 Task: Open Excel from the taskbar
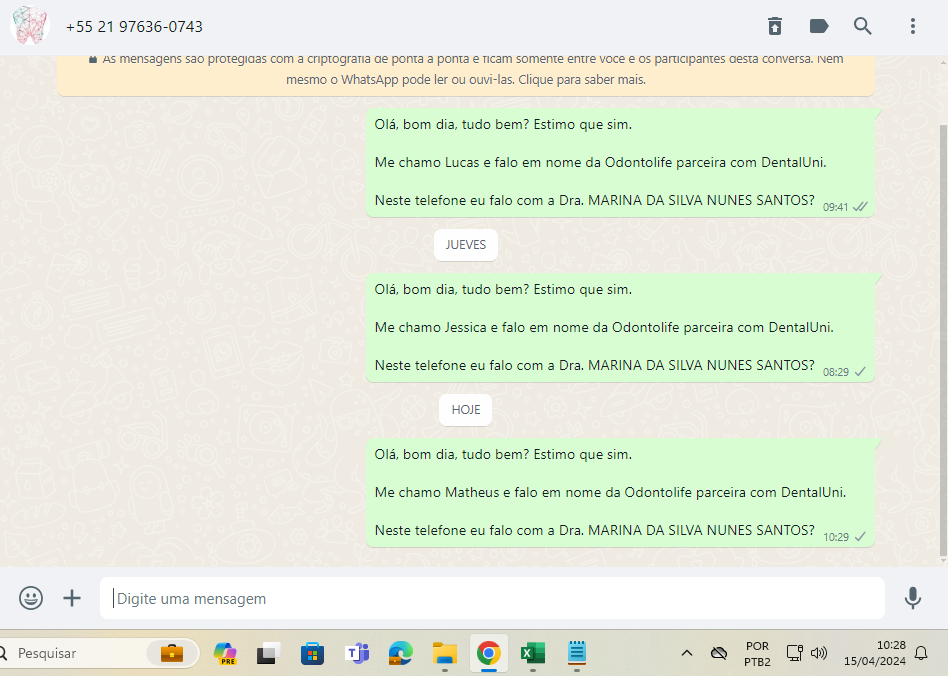(x=533, y=653)
